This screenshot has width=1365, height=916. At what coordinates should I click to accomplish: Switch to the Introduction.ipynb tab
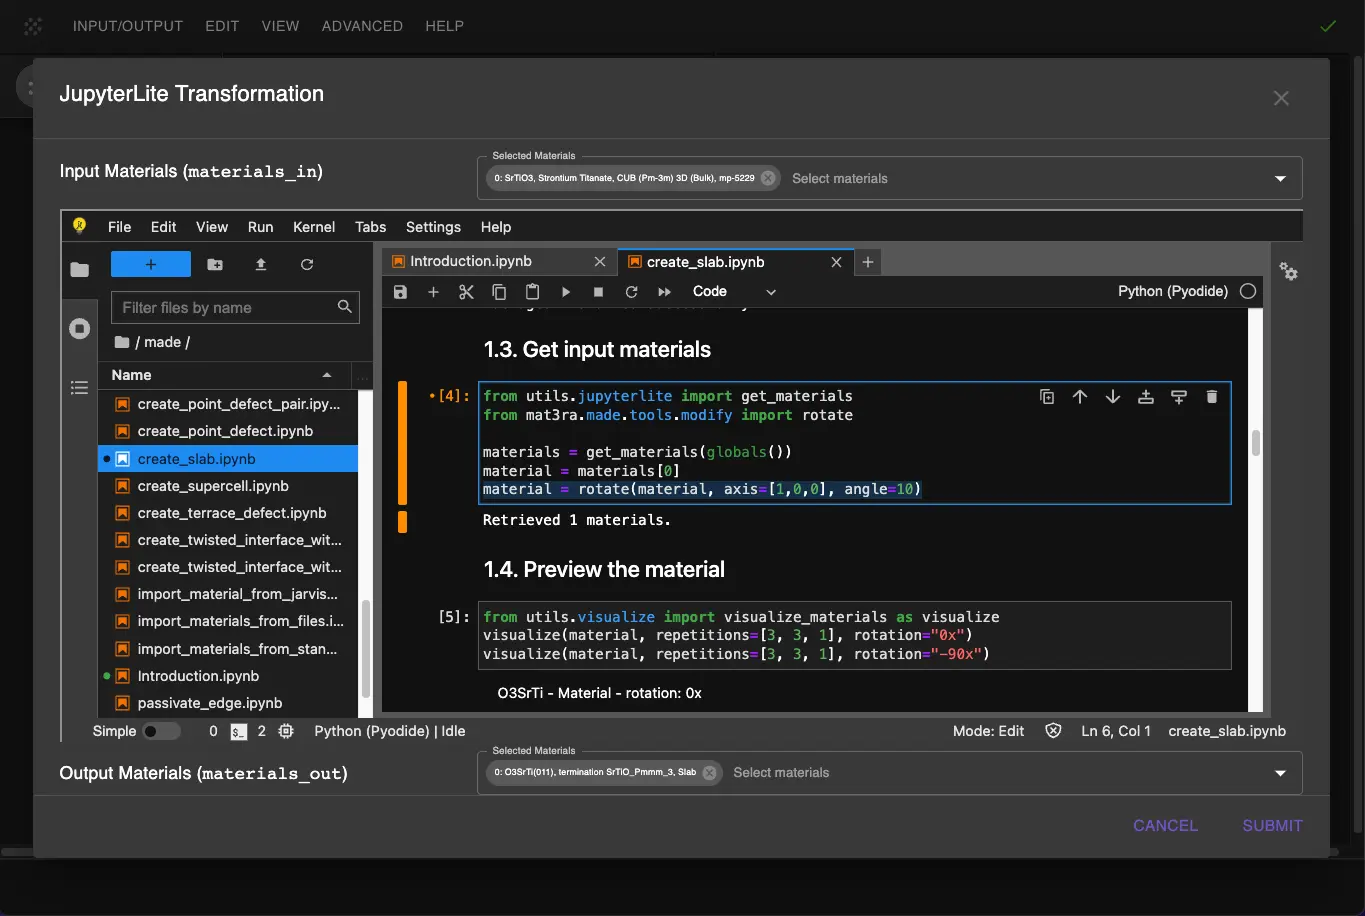pos(471,262)
